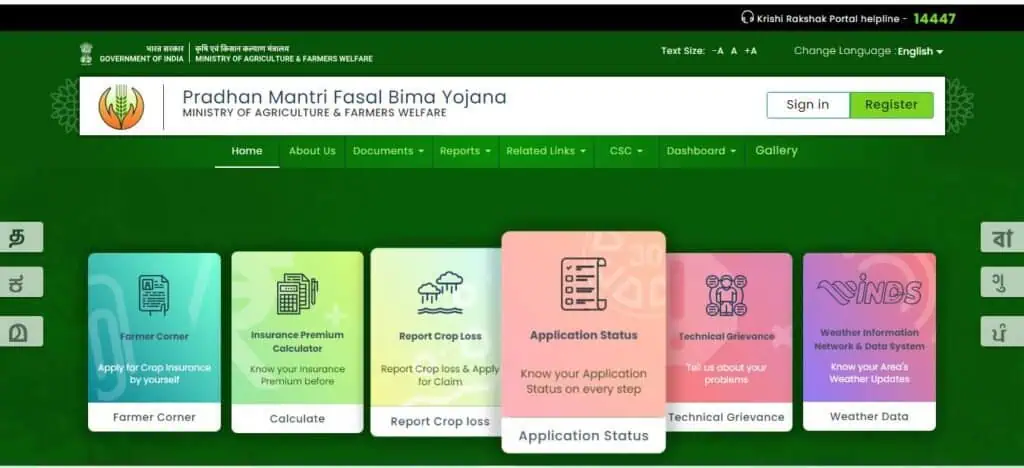Select the Kannada language tile
1024x468 pixels.
(x=20, y=282)
